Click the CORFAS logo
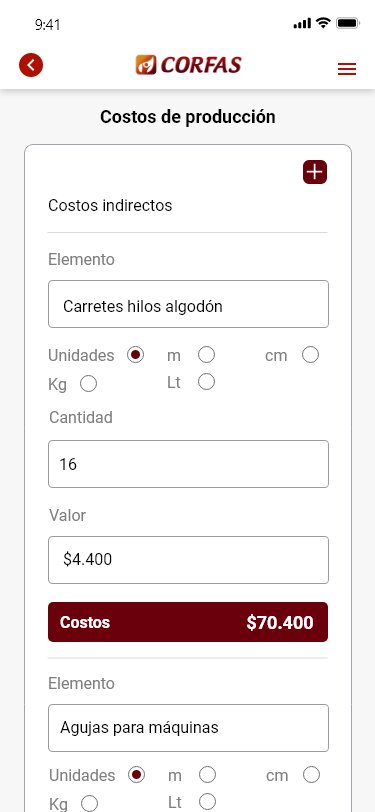The height and width of the screenshot is (812, 375). pos(189,65)
